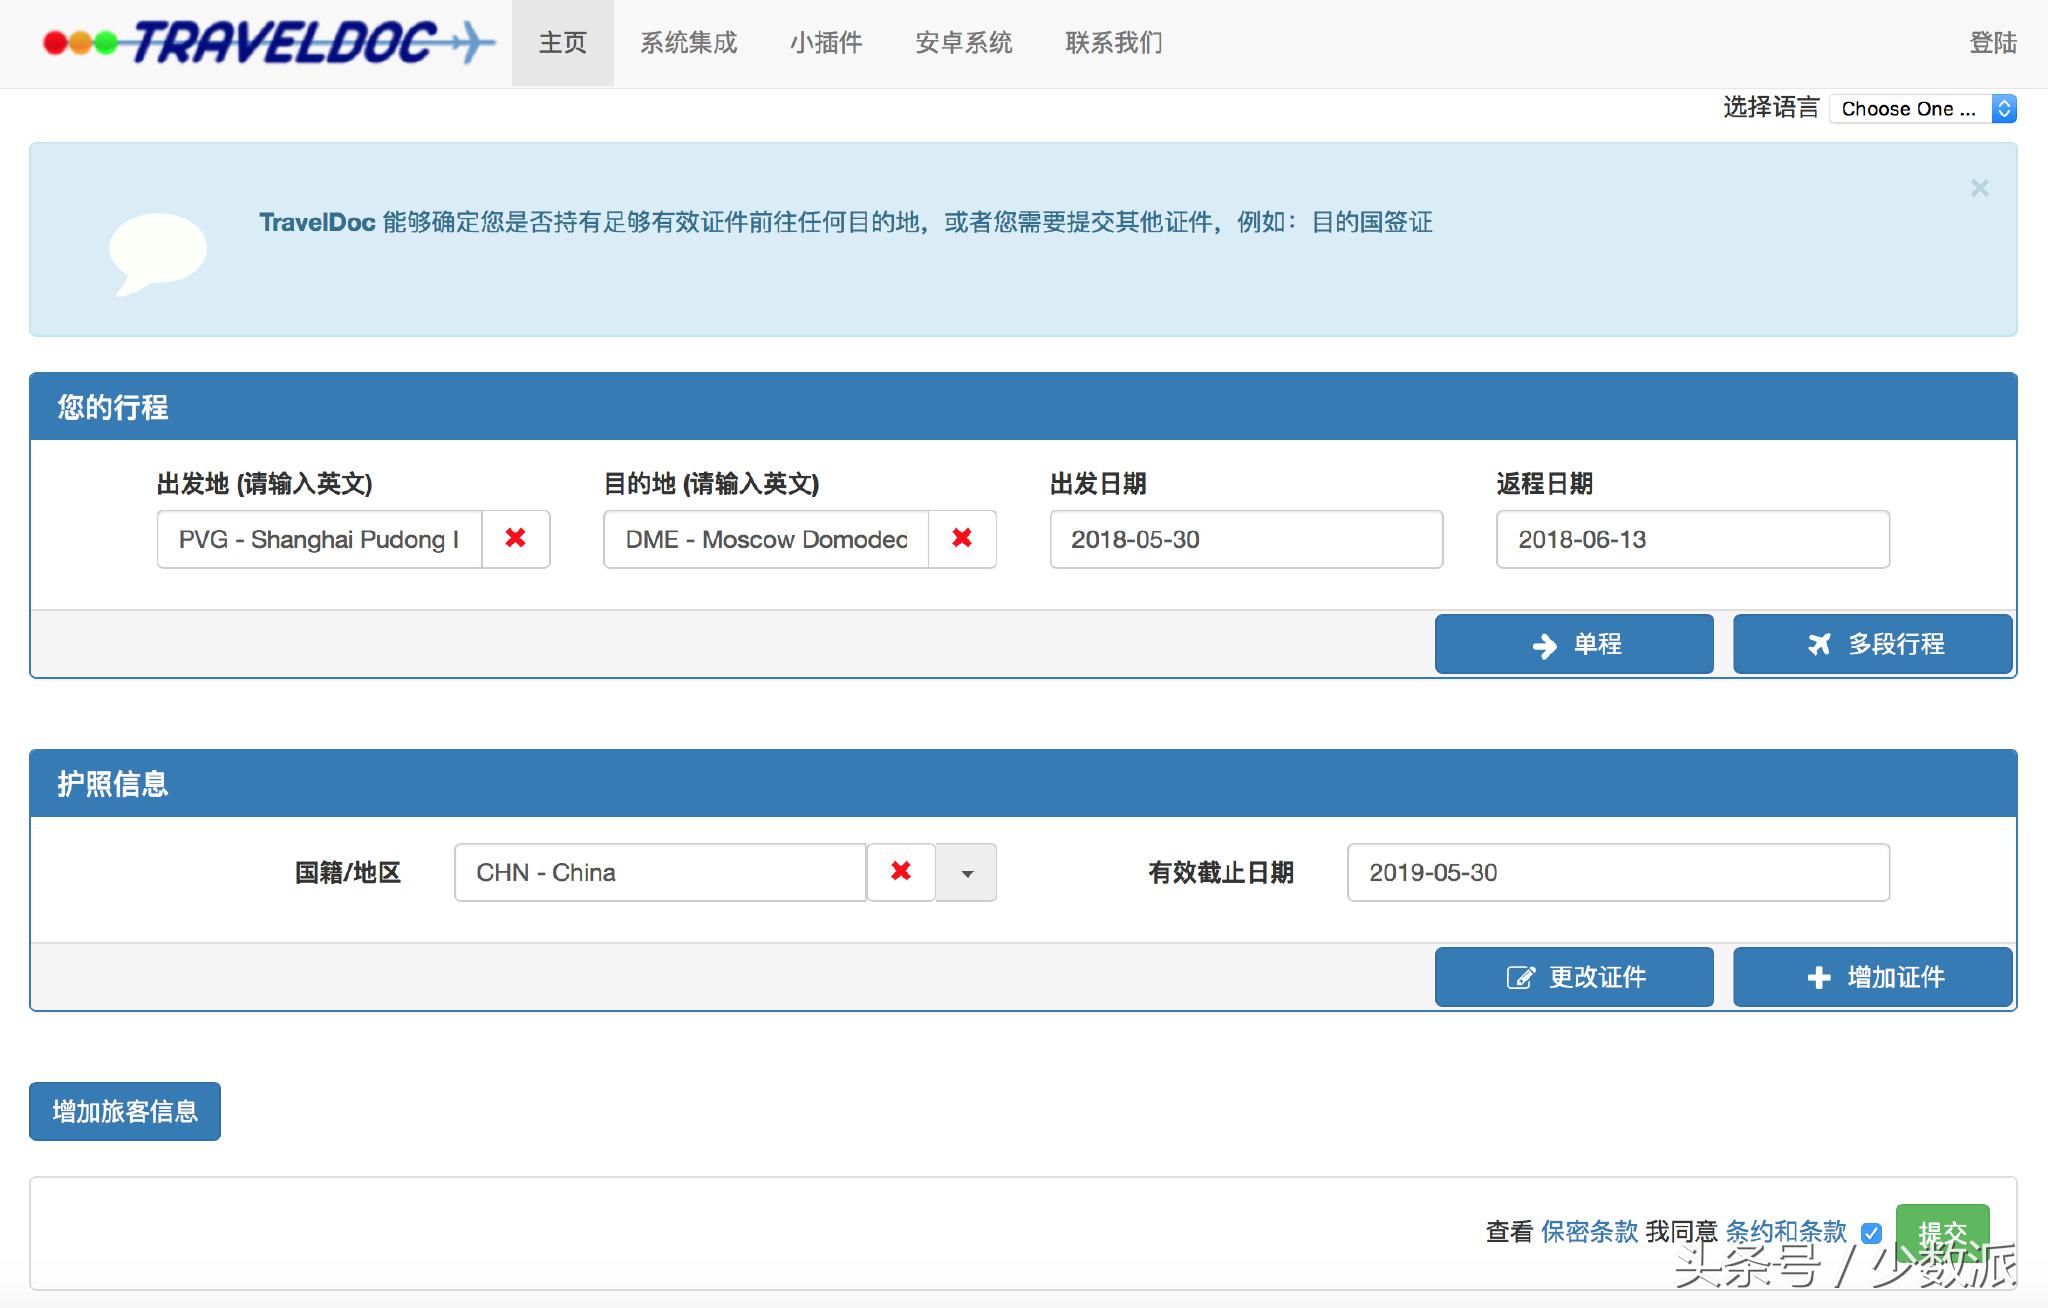The image size is (2048, 1308).
Task: Click the 增加旅客信息 add passenger button
Action: (125, 1111)
